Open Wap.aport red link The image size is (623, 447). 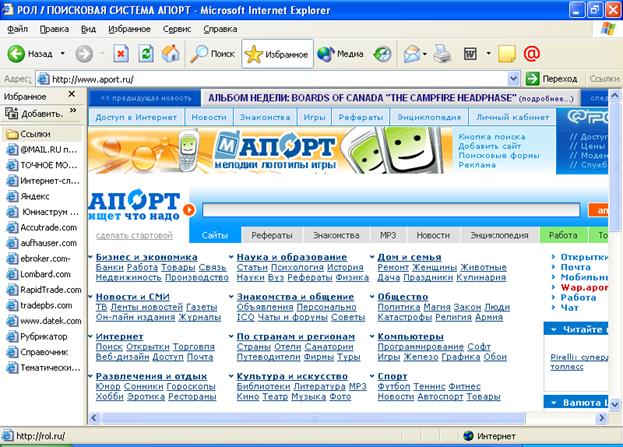(584, 287)
